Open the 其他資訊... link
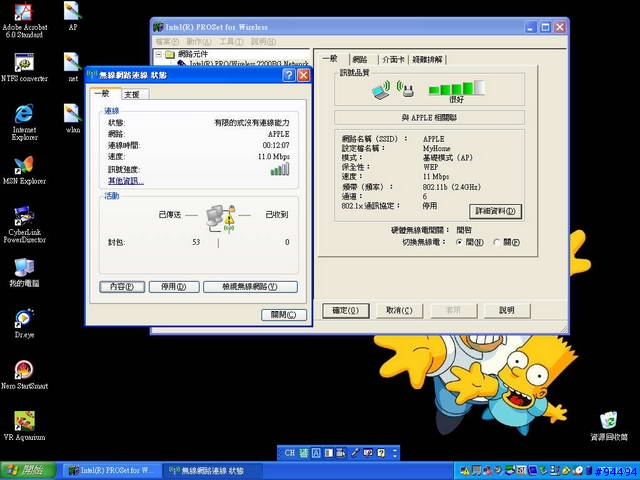 point(126,181)
